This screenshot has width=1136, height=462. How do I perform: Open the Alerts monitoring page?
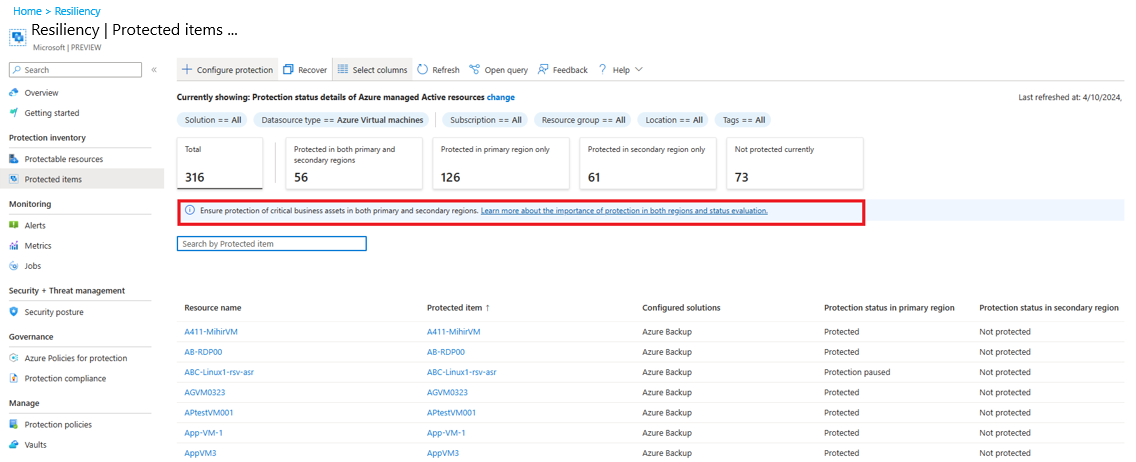tap(35, 225)
